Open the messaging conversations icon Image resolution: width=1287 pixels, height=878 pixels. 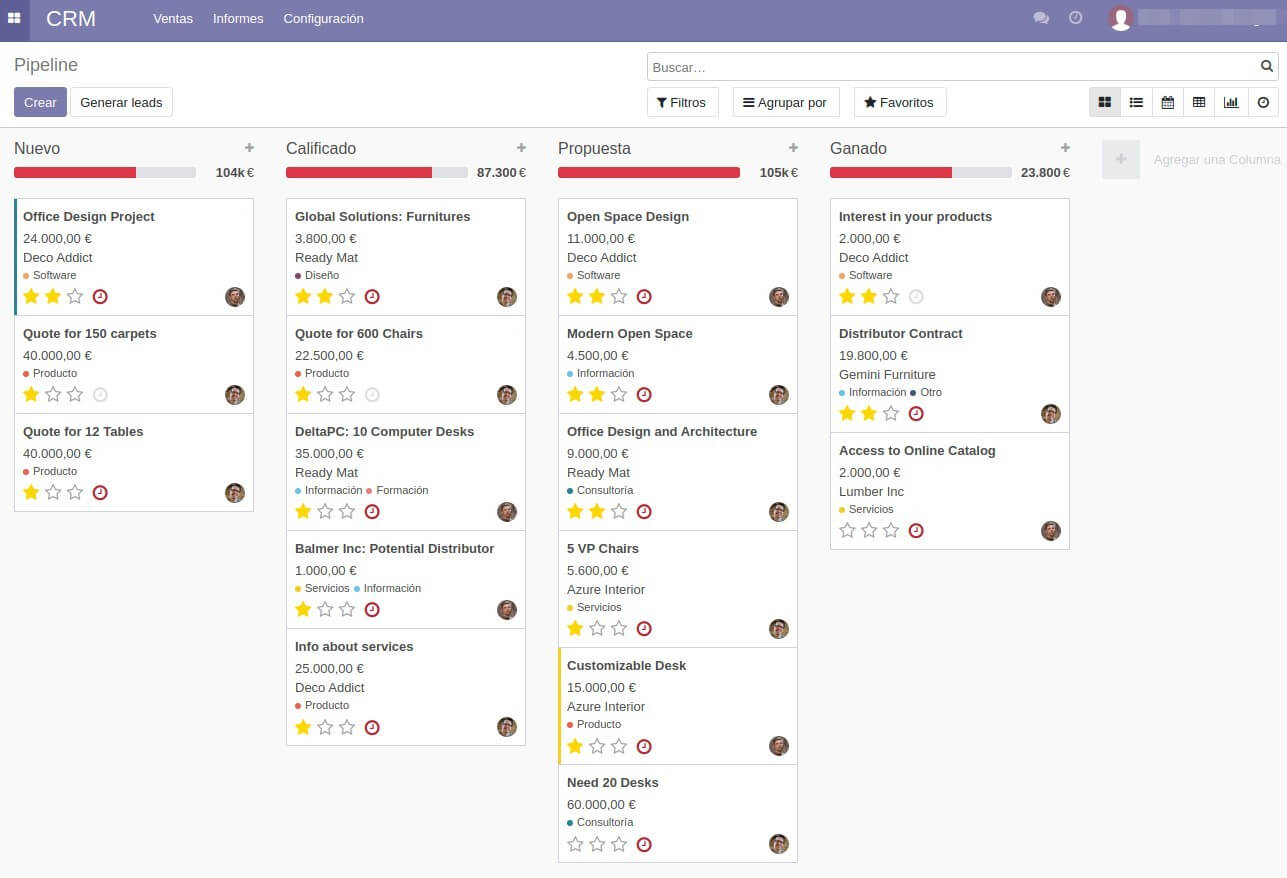1041,18
